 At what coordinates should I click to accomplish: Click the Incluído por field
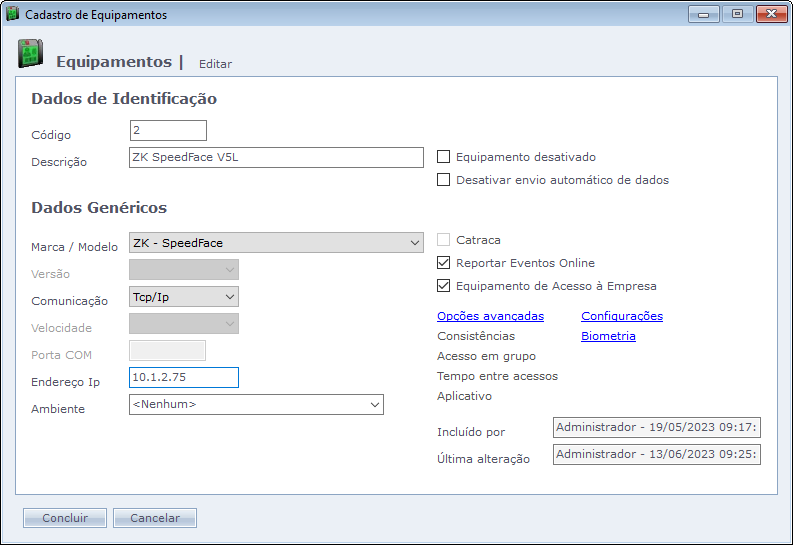pyautogui.click(x=656, y=428)
